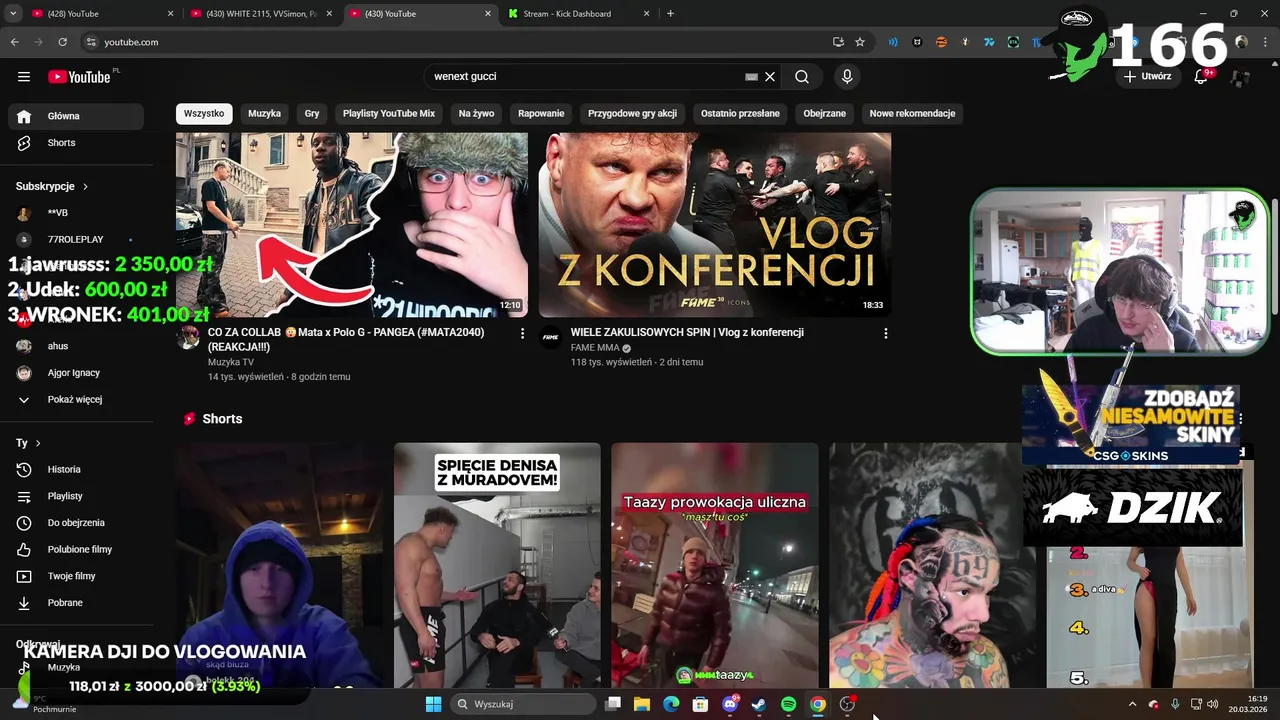Image resolution: width=1280 pixels, height=720 pixels.
Task: Open Discord from the taskbar
Action: tap(730, 704)
